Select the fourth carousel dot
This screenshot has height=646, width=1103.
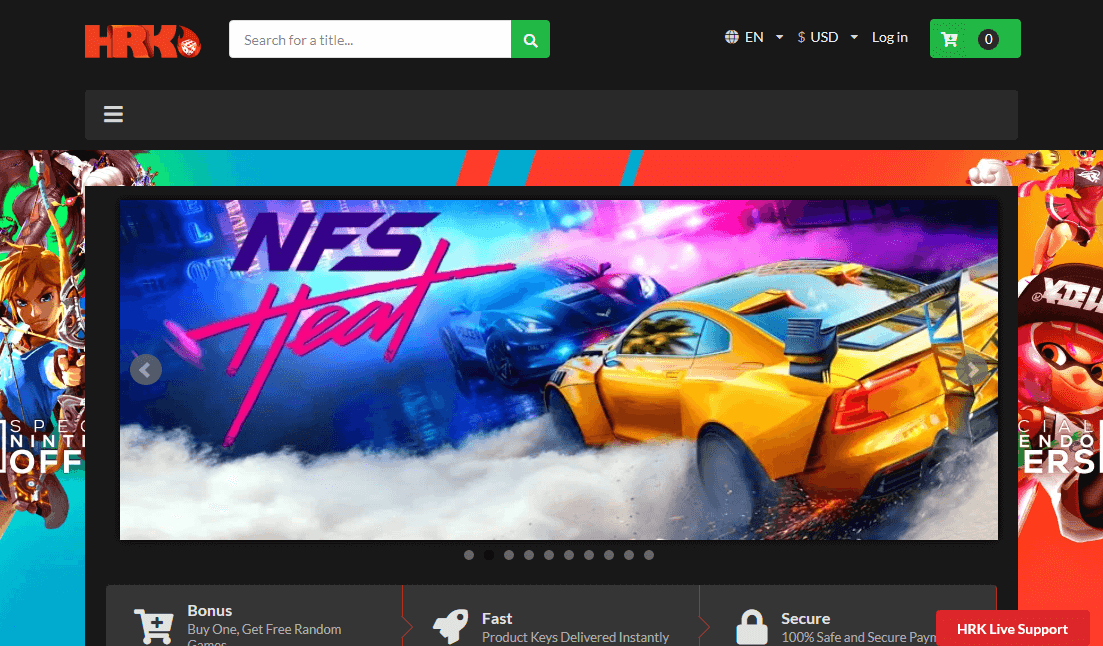tap(529, 555)
